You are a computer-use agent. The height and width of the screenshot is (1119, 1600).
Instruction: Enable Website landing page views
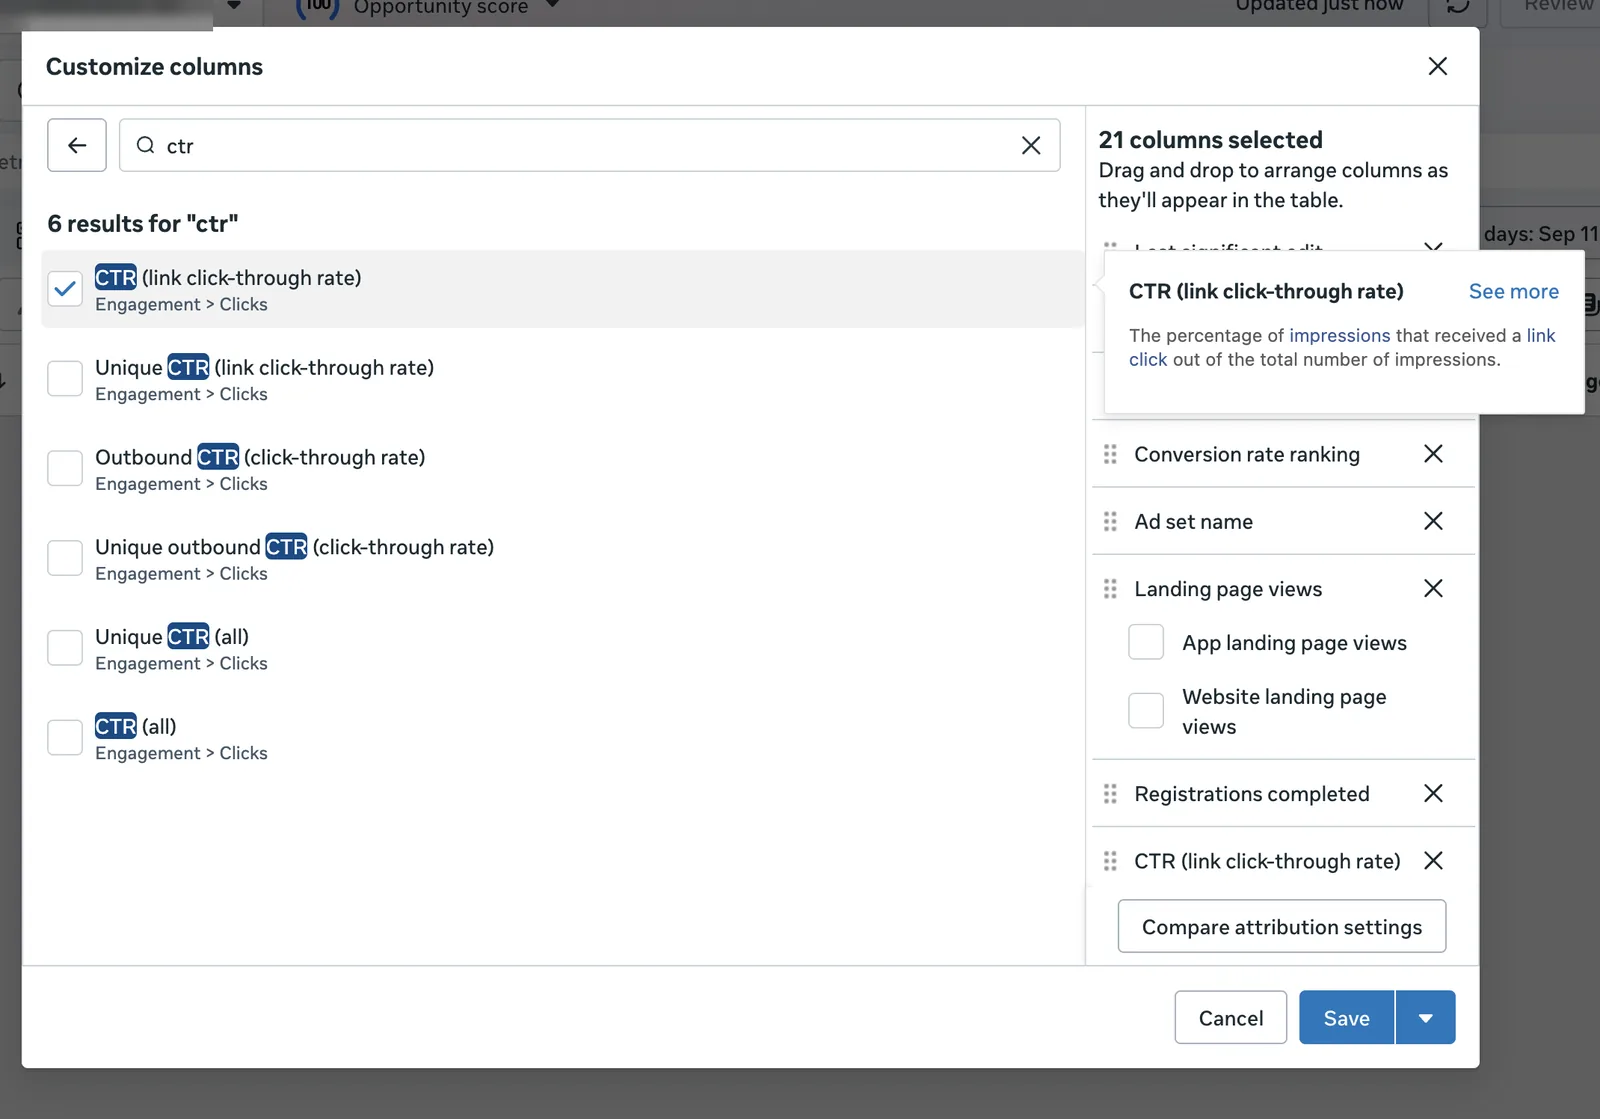(x=1146, y=711)
